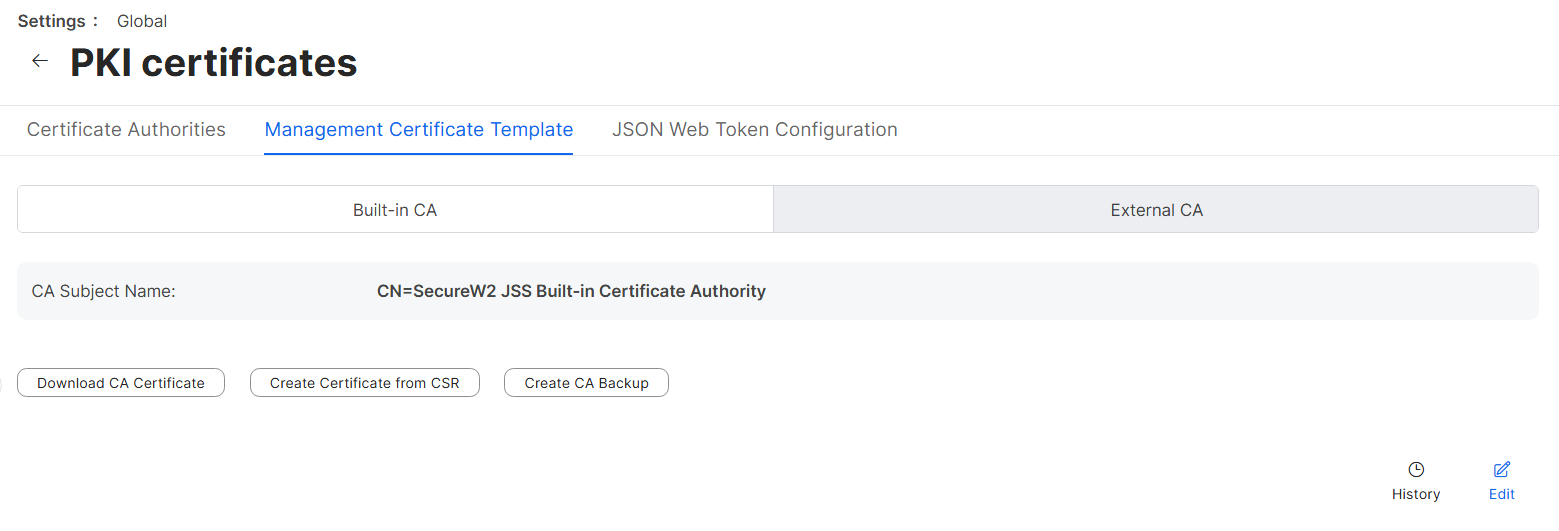Click the Settings breadcrumb label
Viewport: 1559px width, 531px height.
pos(52,21)
